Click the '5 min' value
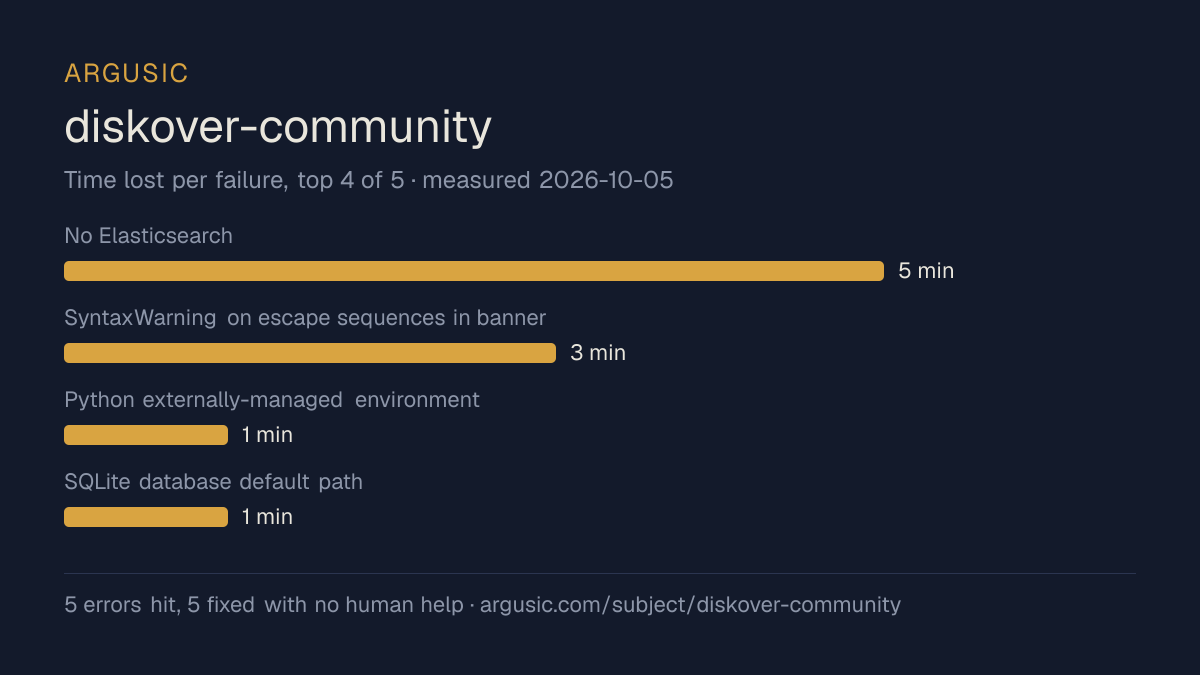Screen dimensions: 1200x675 [926, 271]
